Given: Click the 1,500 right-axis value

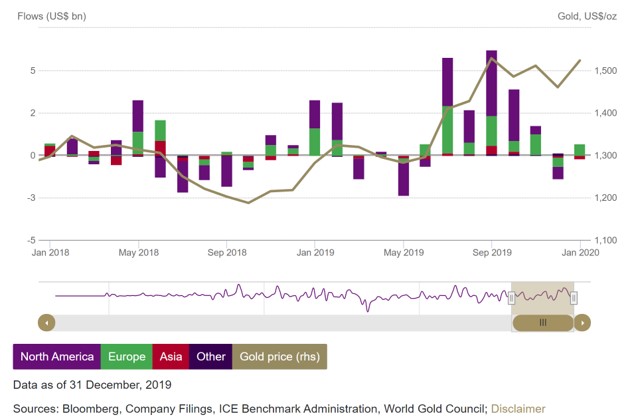Looking at the screenshot, I should tap(606, 70).
